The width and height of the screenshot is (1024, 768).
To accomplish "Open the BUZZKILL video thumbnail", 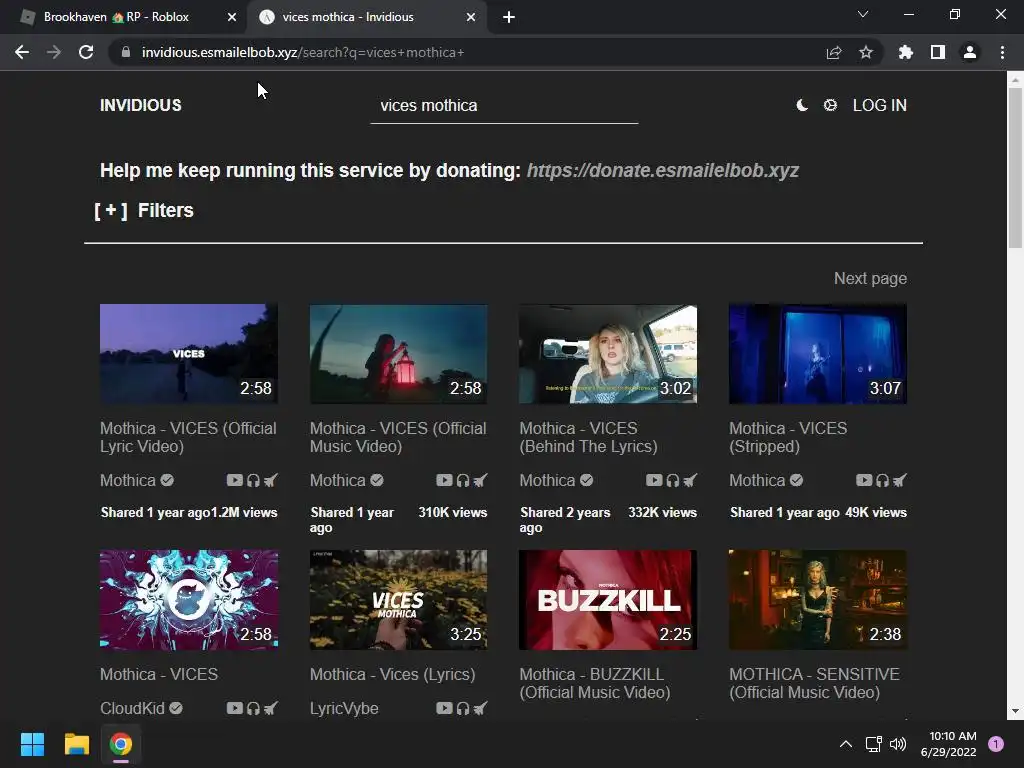I will 608,600.
